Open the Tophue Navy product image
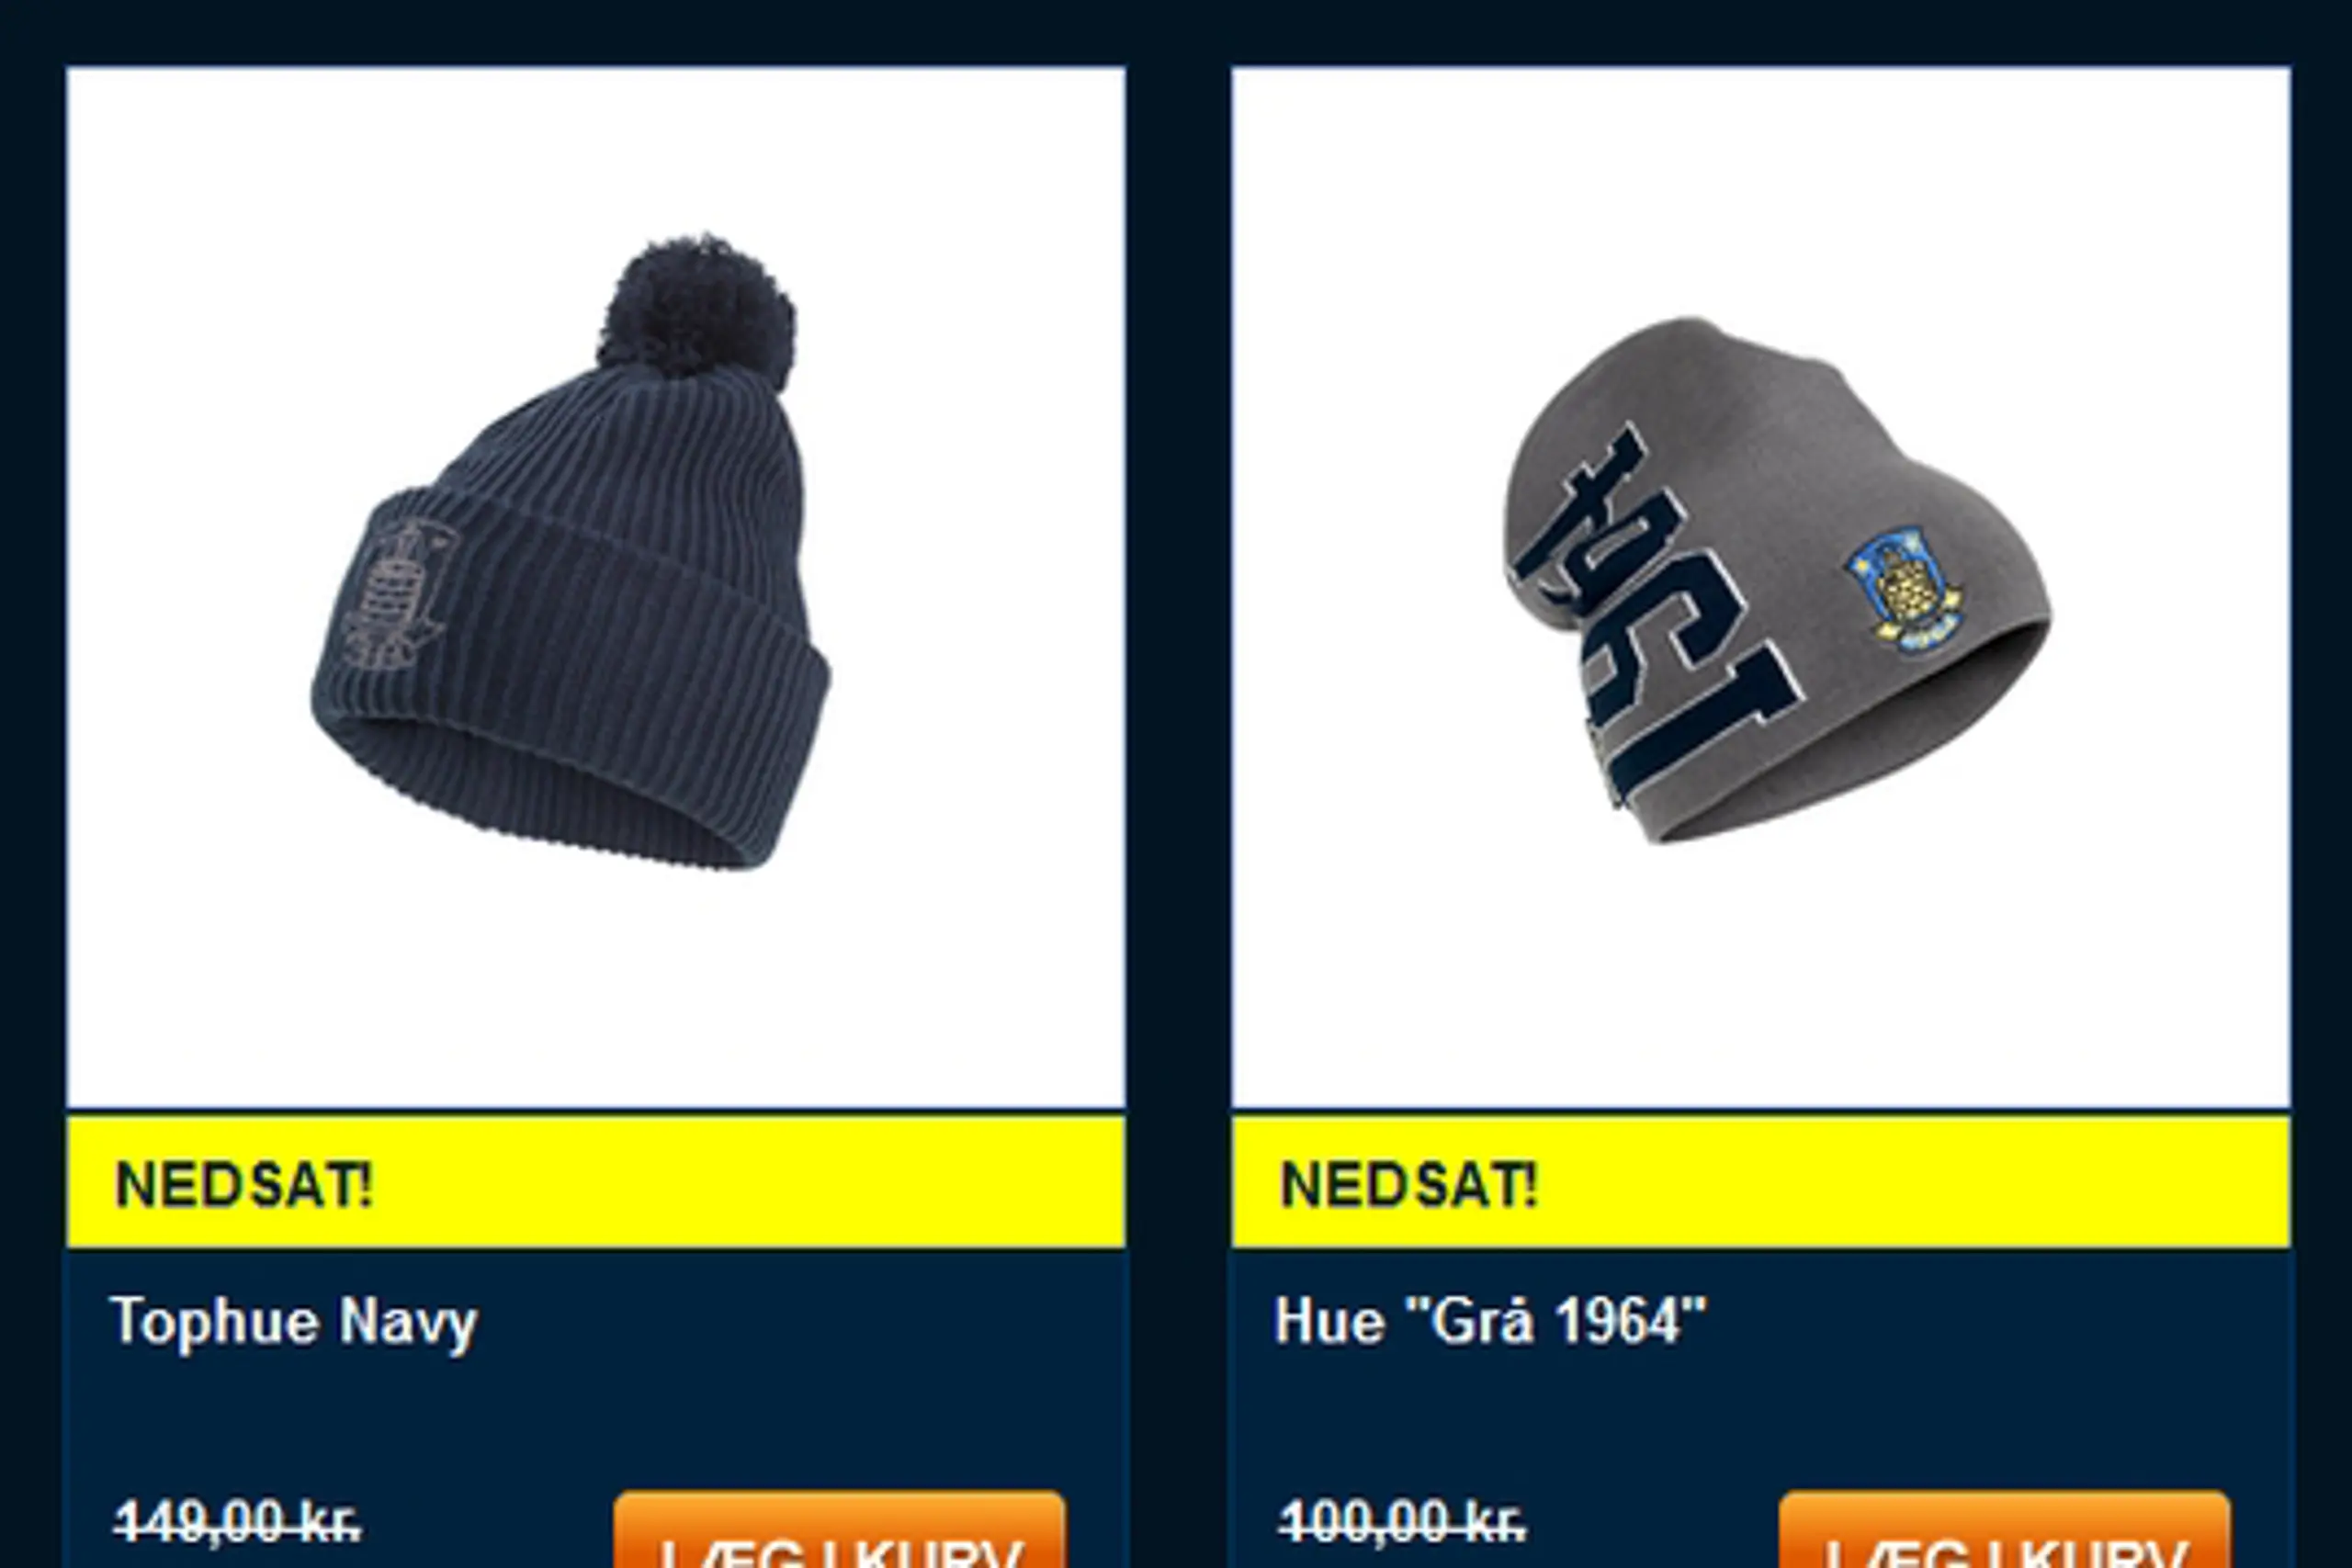The width and height of the screenshot is (2352, 1568). [596, 588]
